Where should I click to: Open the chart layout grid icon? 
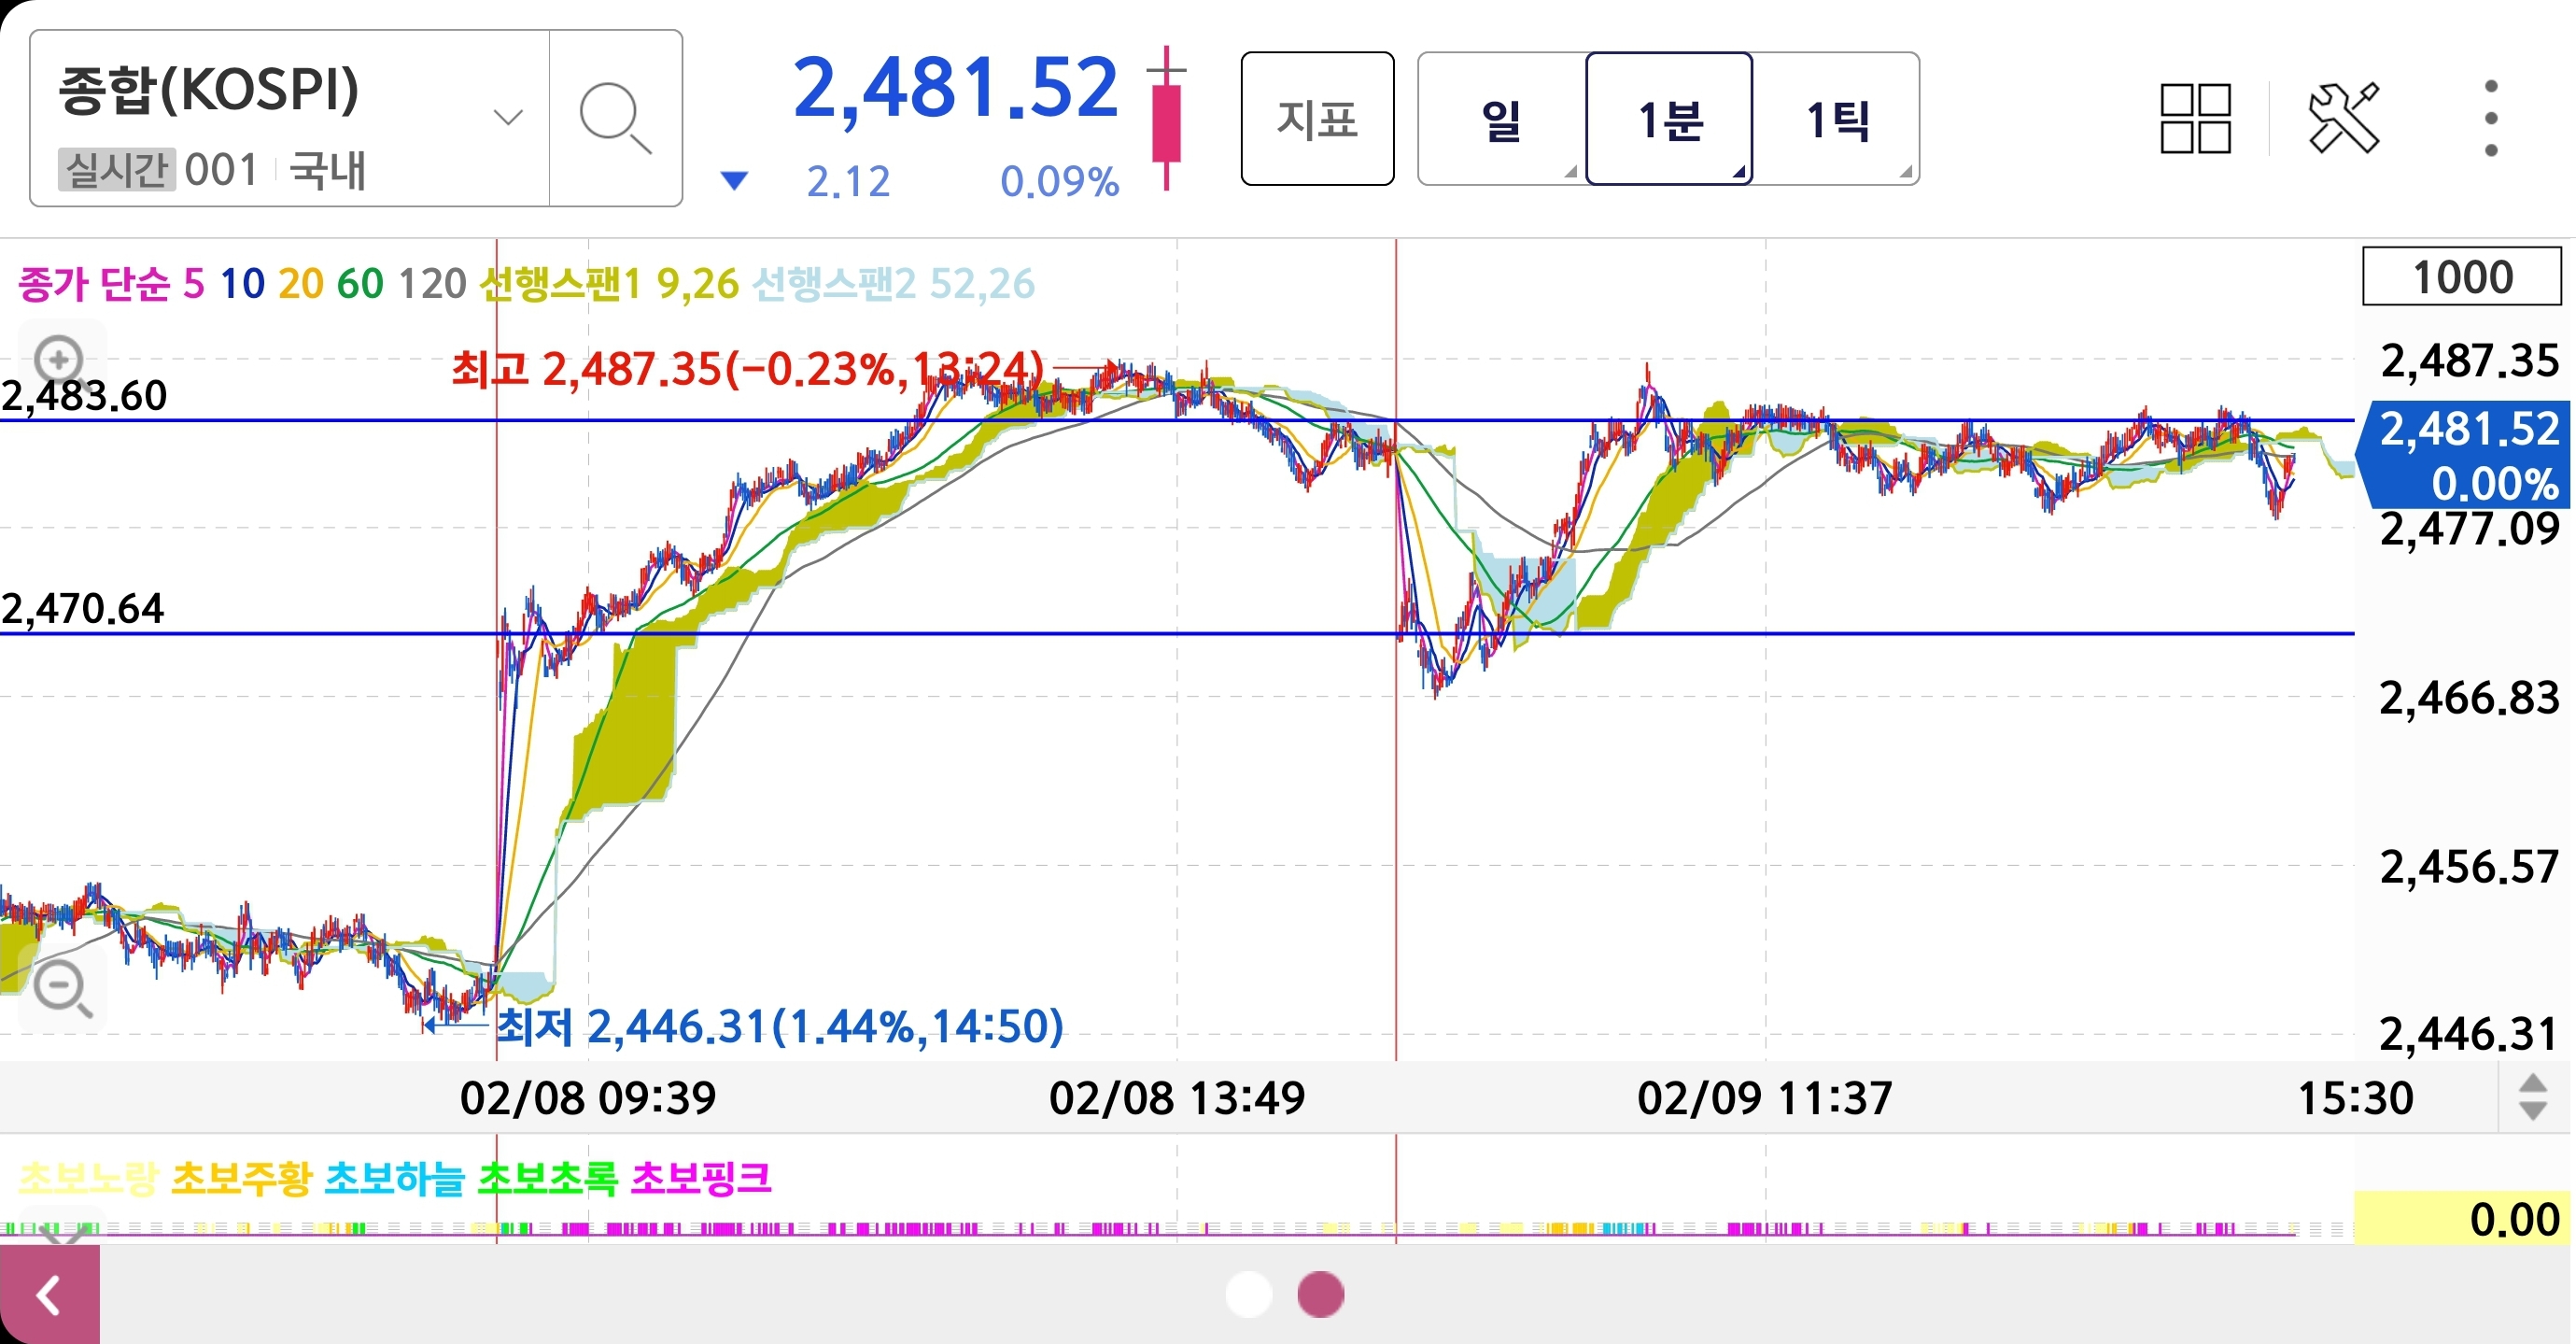pyautogui.click(x=2195, y=119)
